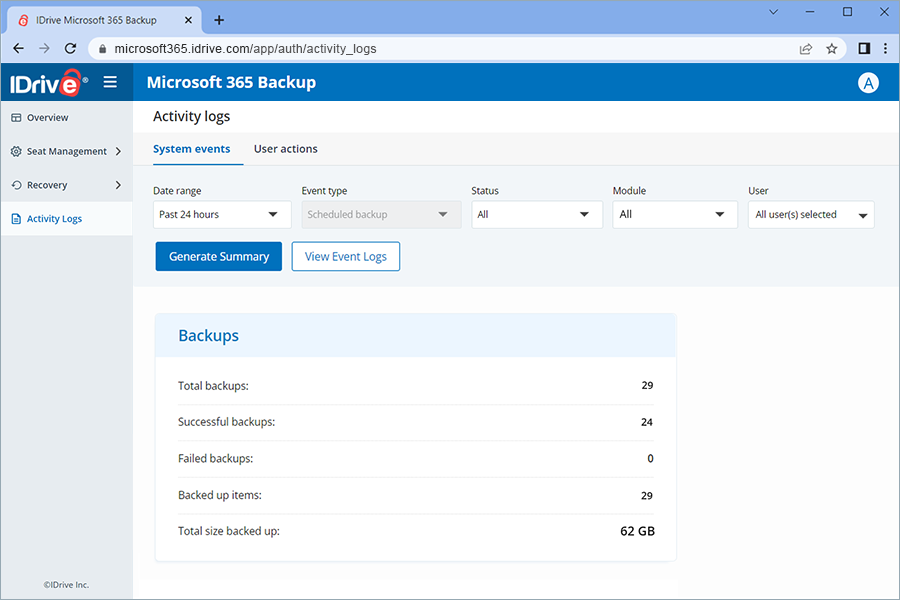
Task: Click the browser address bar URL
Action: [245, 49]
